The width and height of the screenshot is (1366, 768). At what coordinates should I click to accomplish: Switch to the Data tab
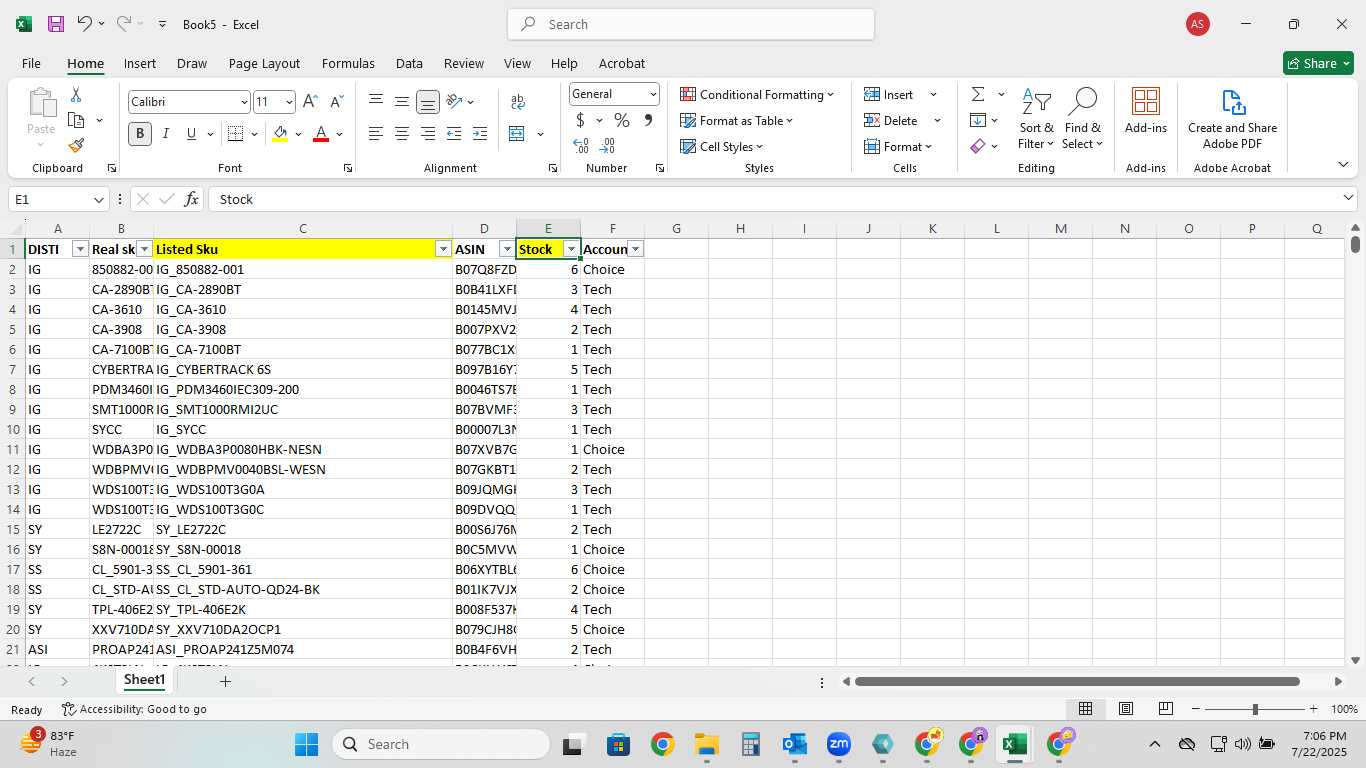(409, 63)
